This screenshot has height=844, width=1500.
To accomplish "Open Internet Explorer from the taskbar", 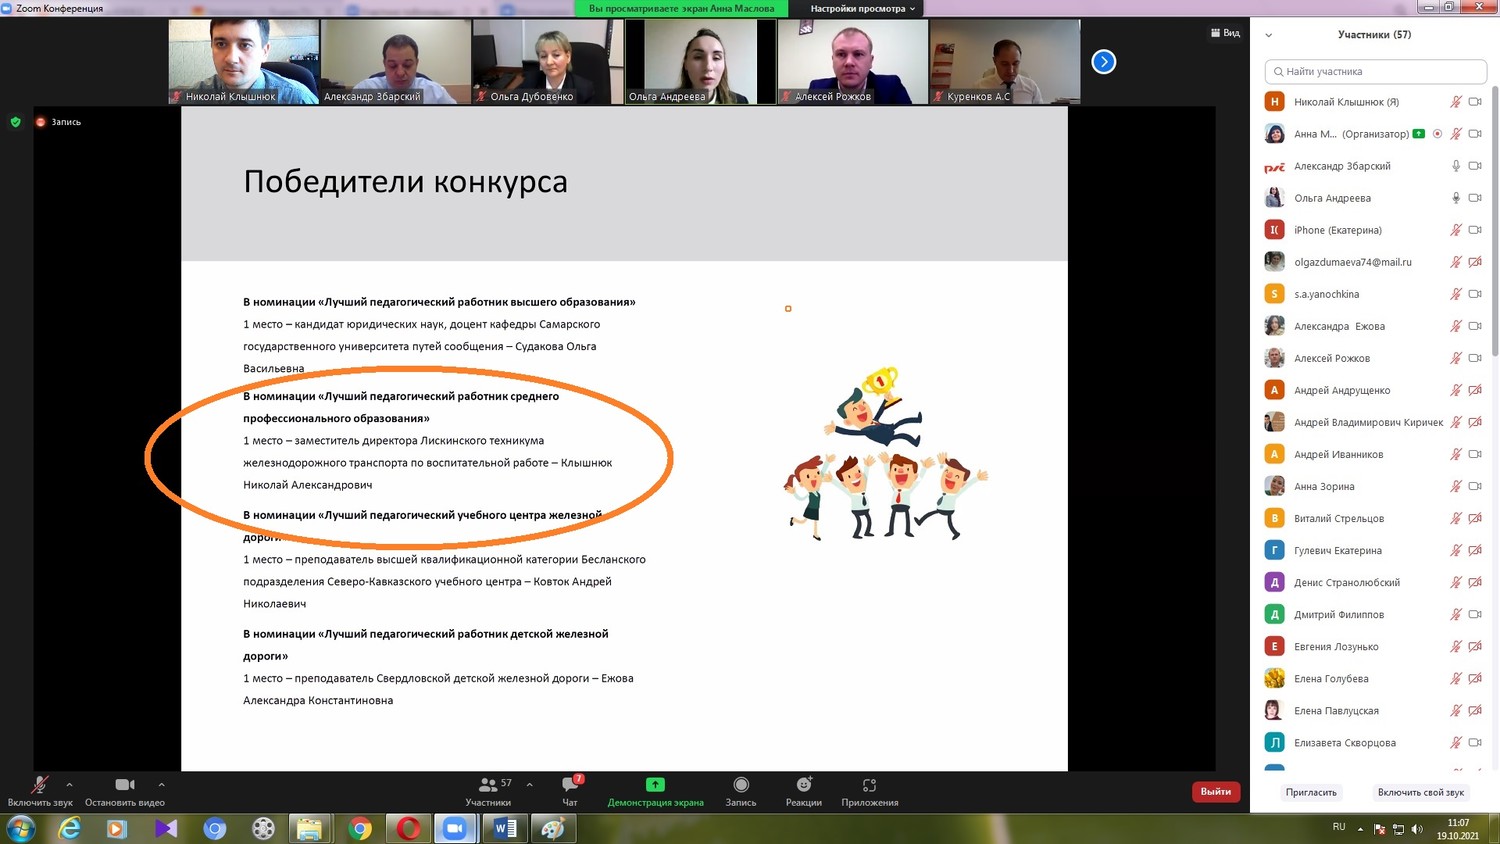I will pyautogui.click(x=69, y=828).
